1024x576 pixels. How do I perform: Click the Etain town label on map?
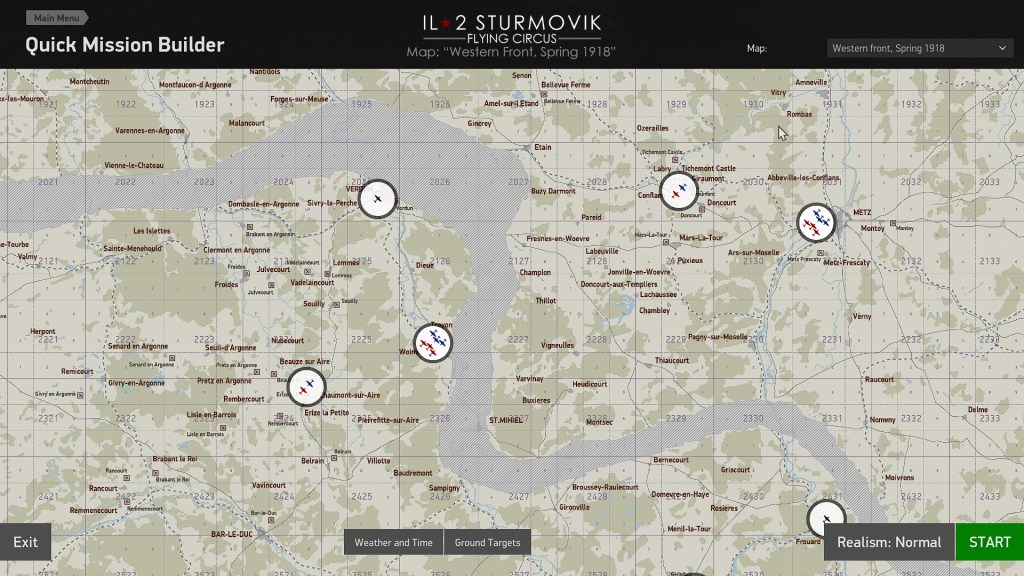[x=542, y=147]
